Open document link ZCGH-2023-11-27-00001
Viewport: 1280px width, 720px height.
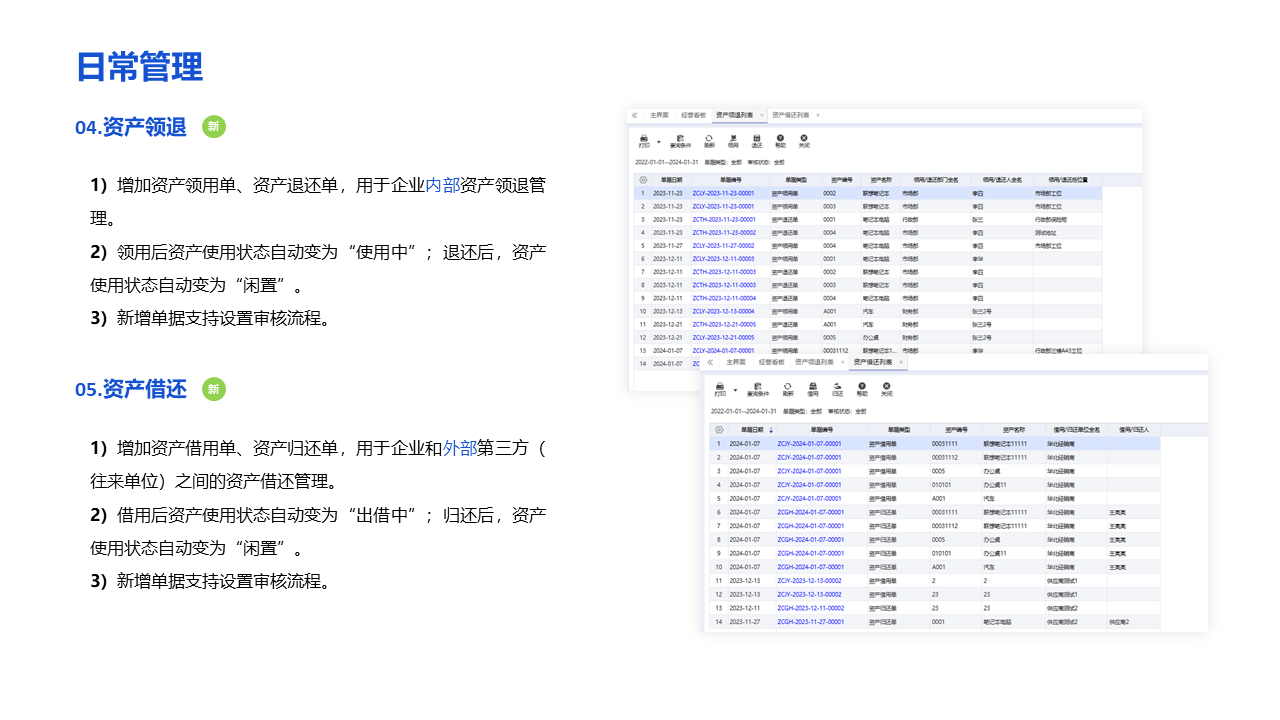point(810,622)
